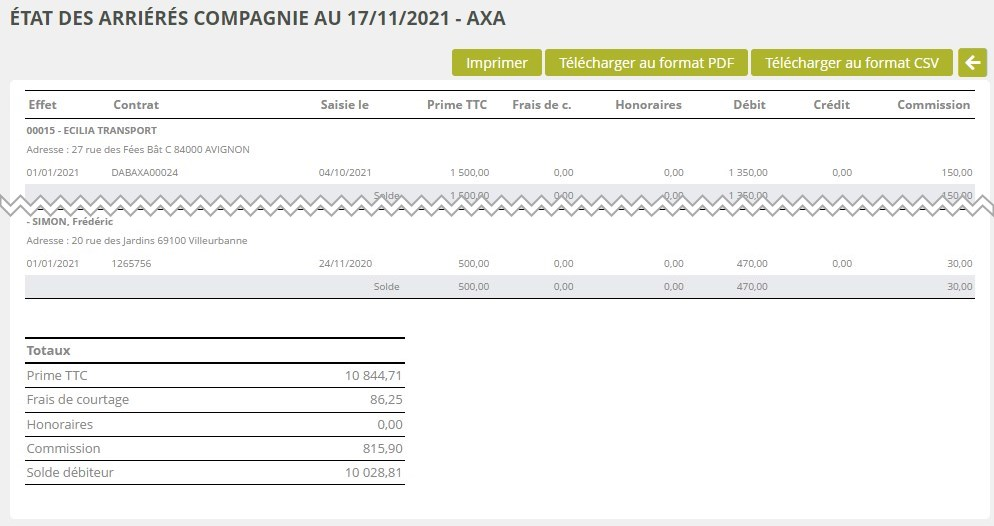Click the Avignon address line
This screenshot has height=526, width=994.
pyautogui.click(x=138, y=150)
